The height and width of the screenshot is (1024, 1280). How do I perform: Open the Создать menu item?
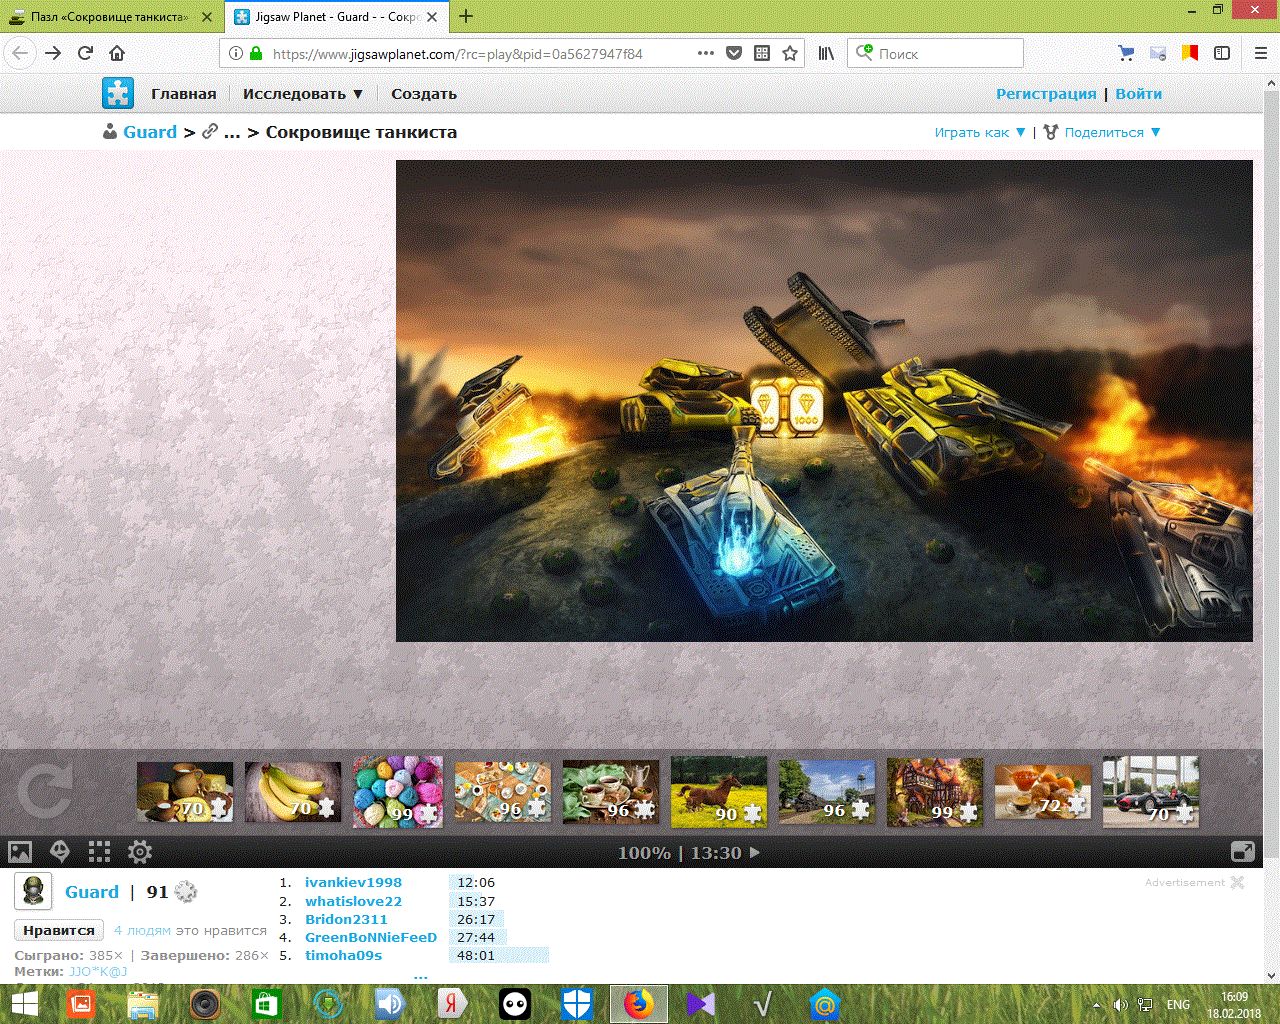[x=424, y=94]
